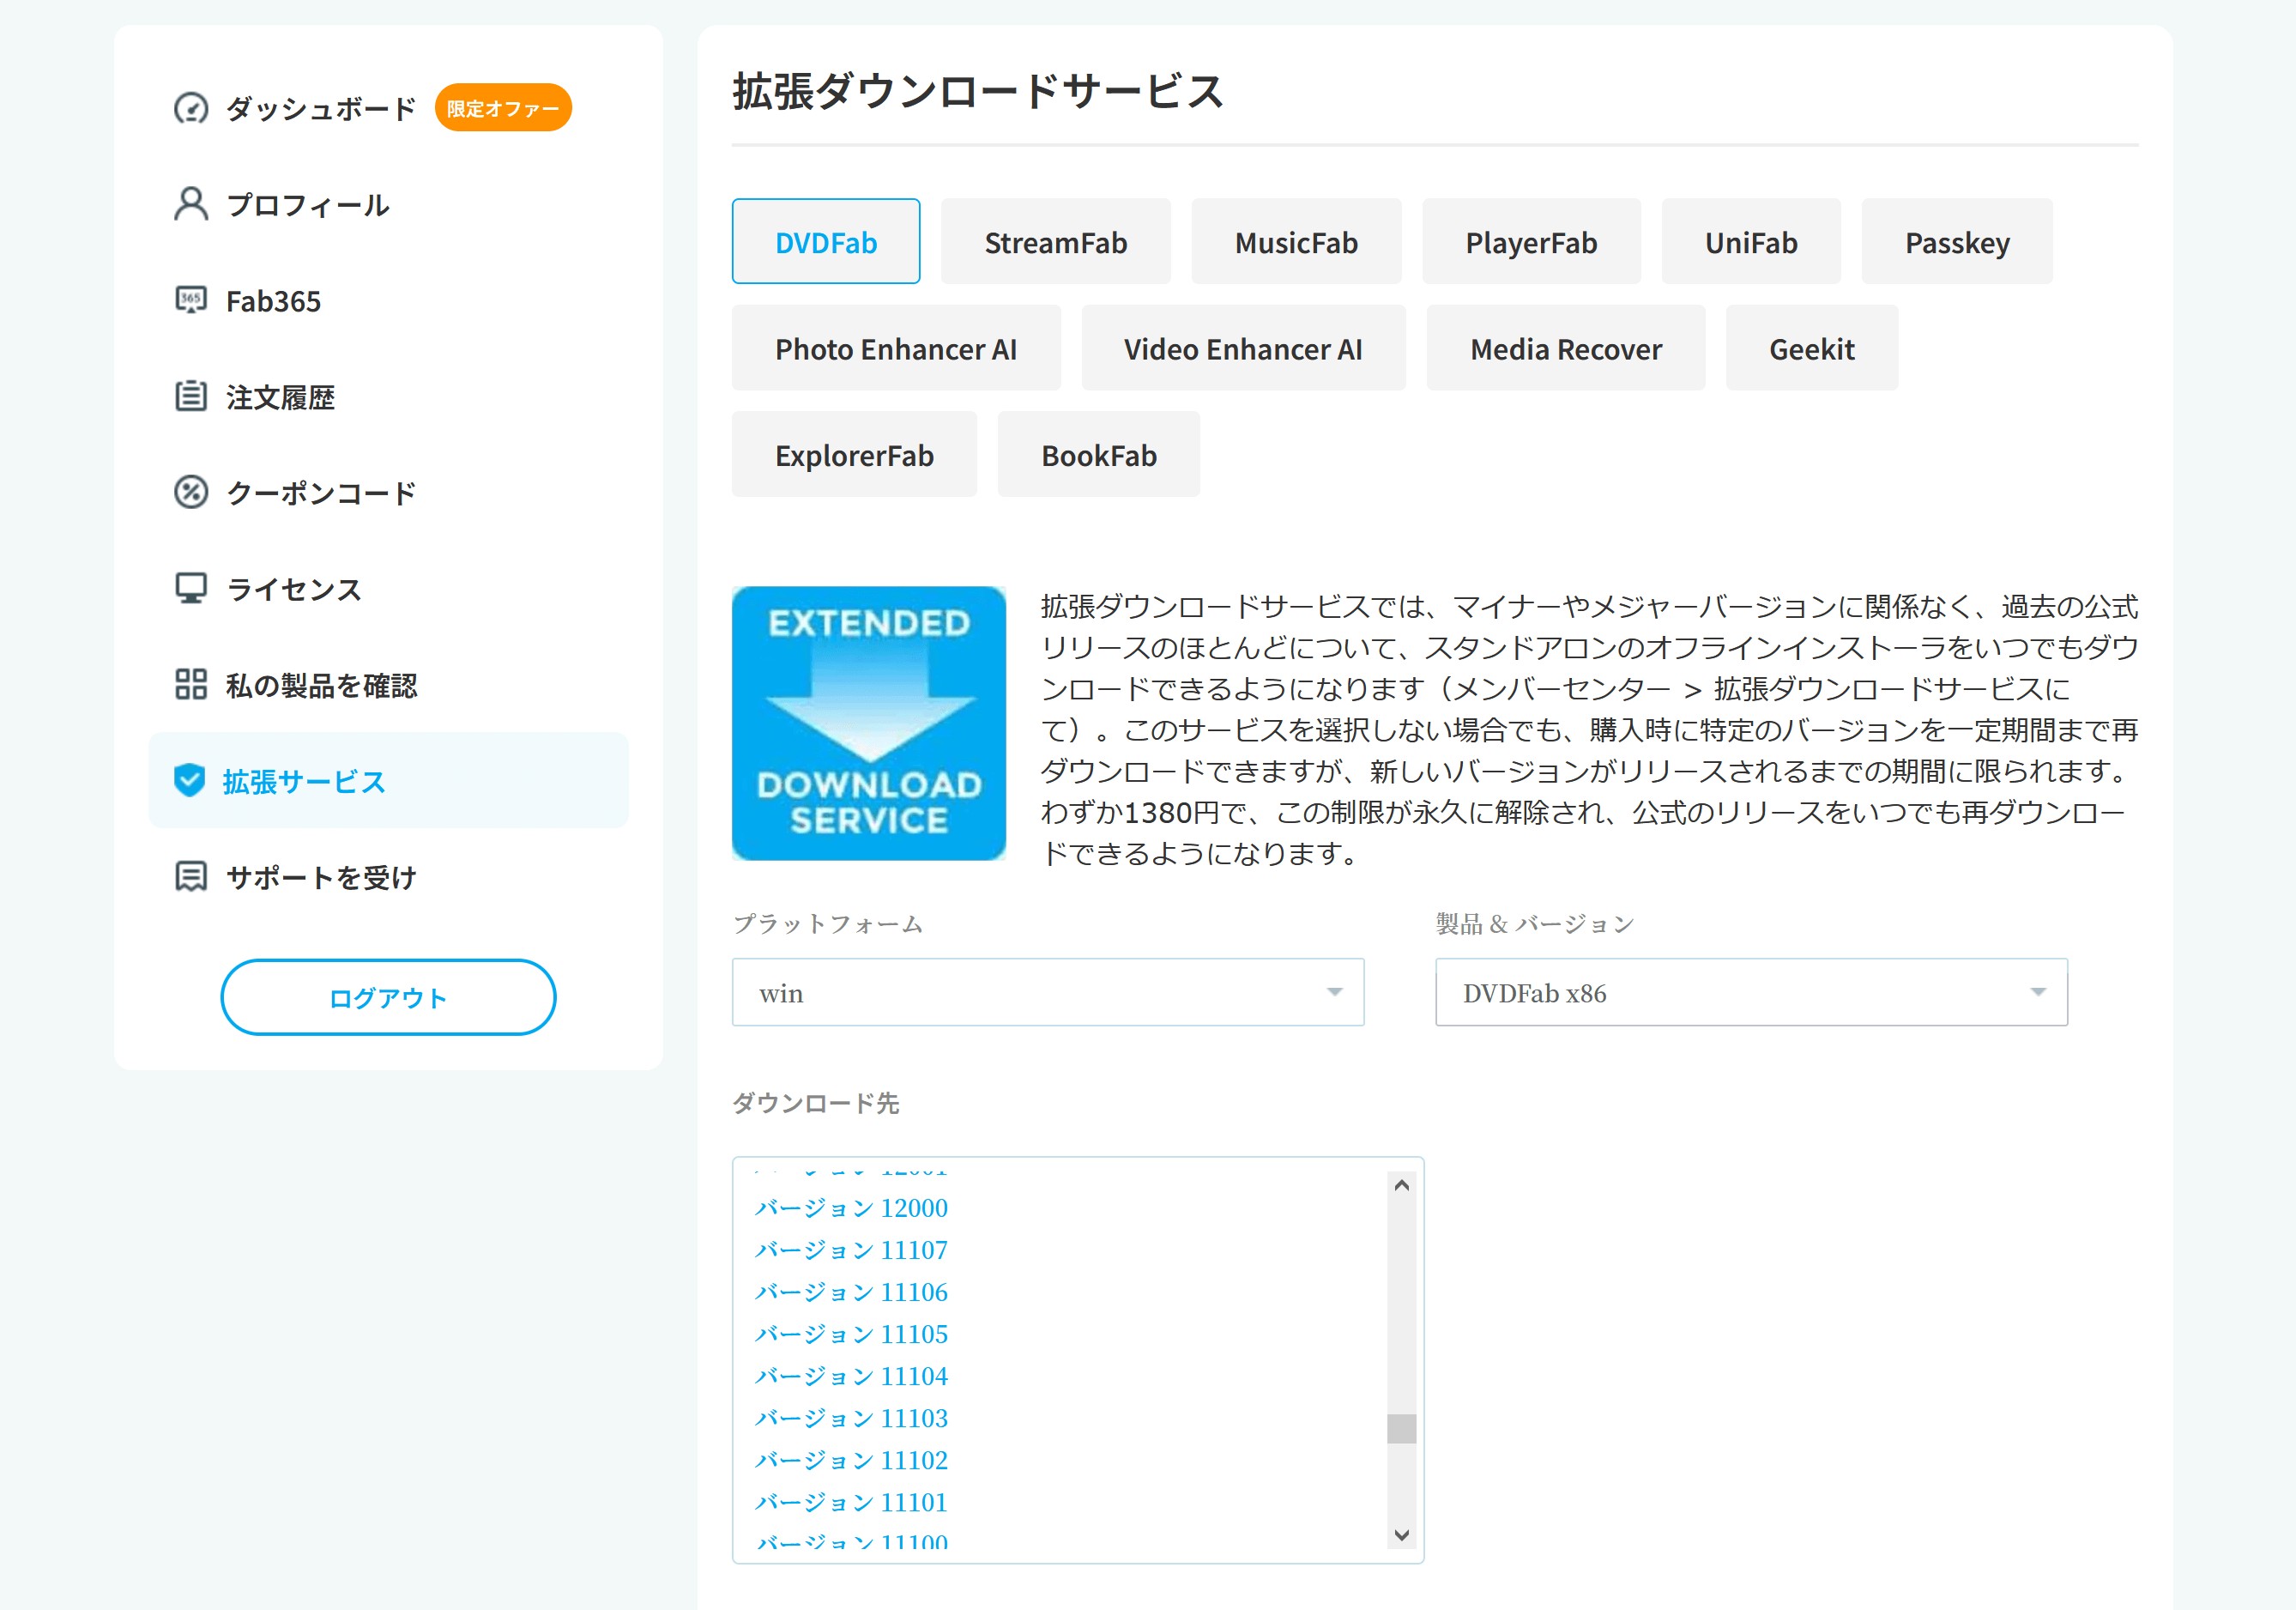Select the UniFab product tab

tap(1751, 242)
